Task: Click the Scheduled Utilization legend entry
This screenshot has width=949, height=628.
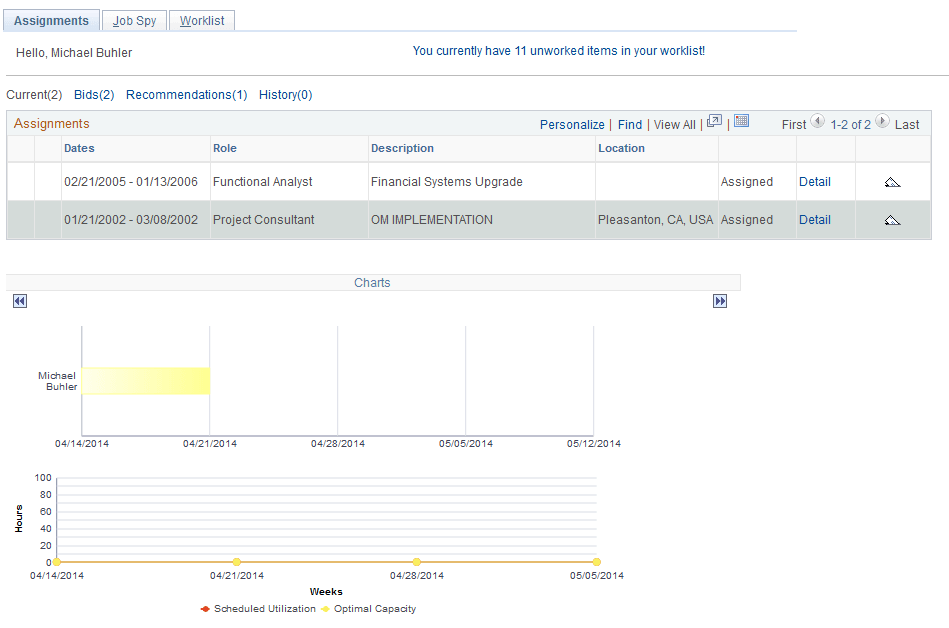Action: [x=258, y=609]
